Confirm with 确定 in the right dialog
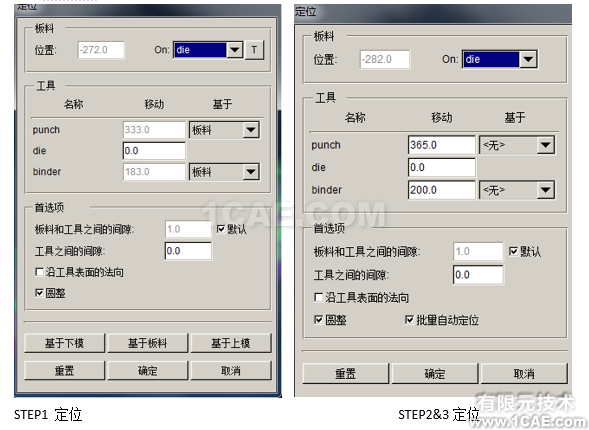The image size is (589, 430). point(435,374)
